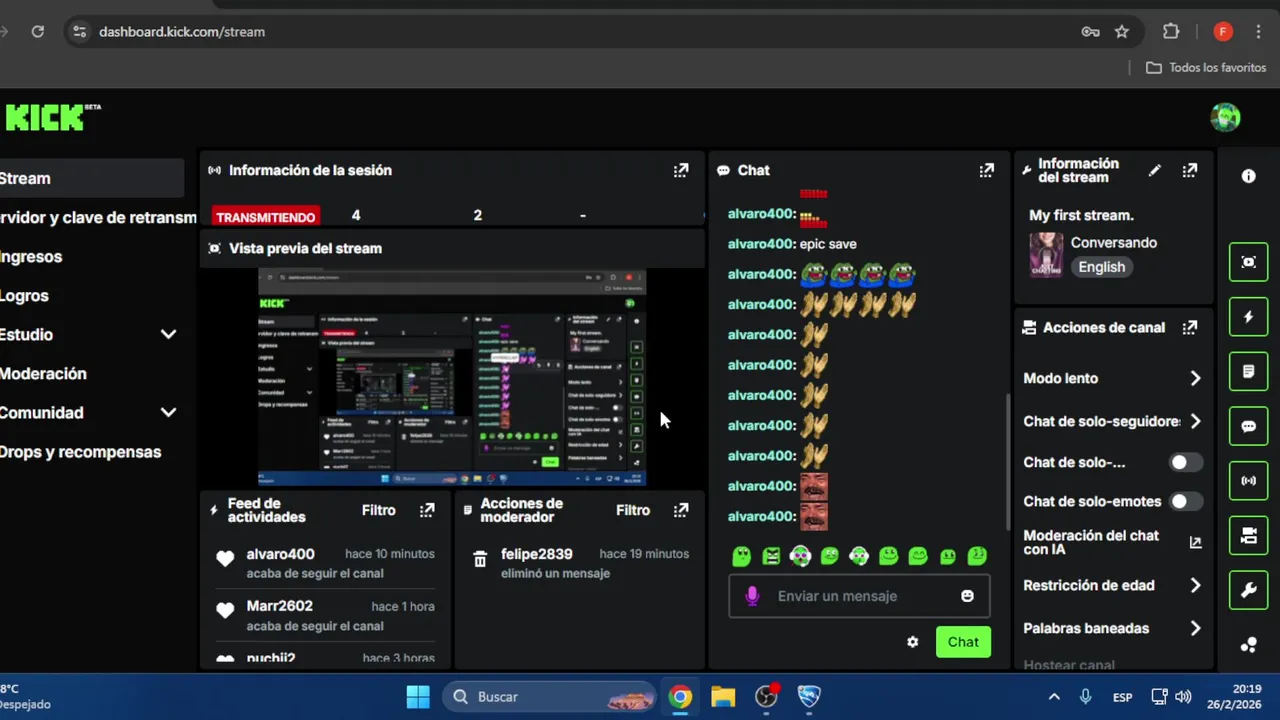Toggle the Chat de solo-... switch
Image resolution: width=1280 pixels, height=720 pixels.
pos(1186,462)
